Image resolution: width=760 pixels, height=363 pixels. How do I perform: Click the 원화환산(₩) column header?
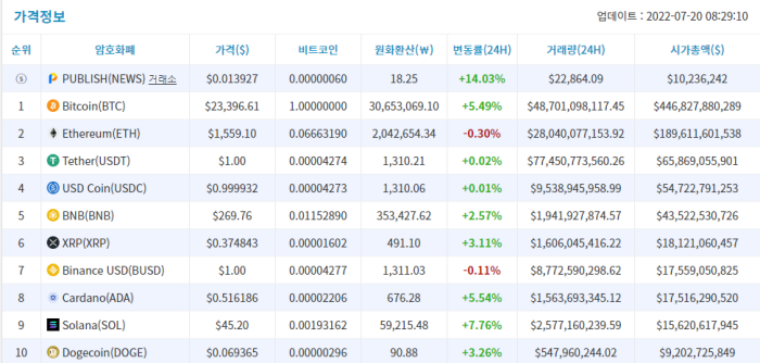[404, 49]
